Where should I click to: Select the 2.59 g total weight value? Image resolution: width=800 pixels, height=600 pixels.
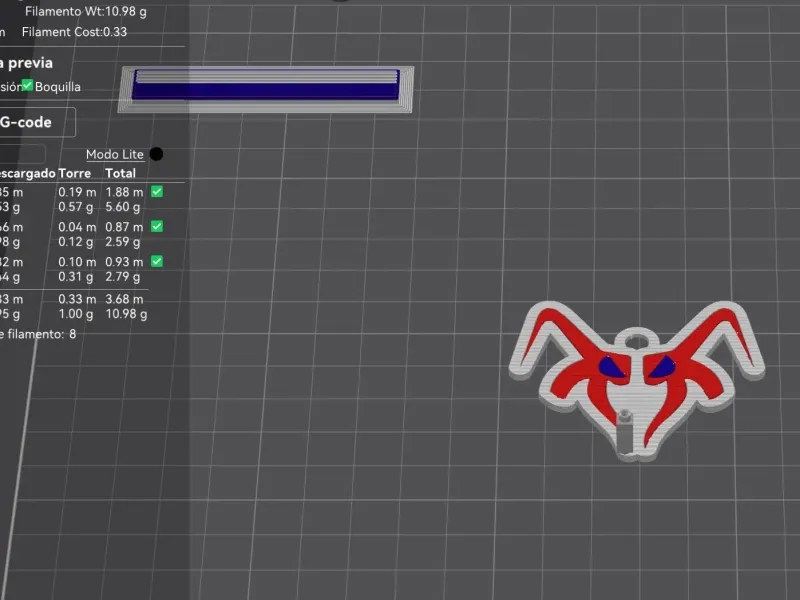point(122,242)
